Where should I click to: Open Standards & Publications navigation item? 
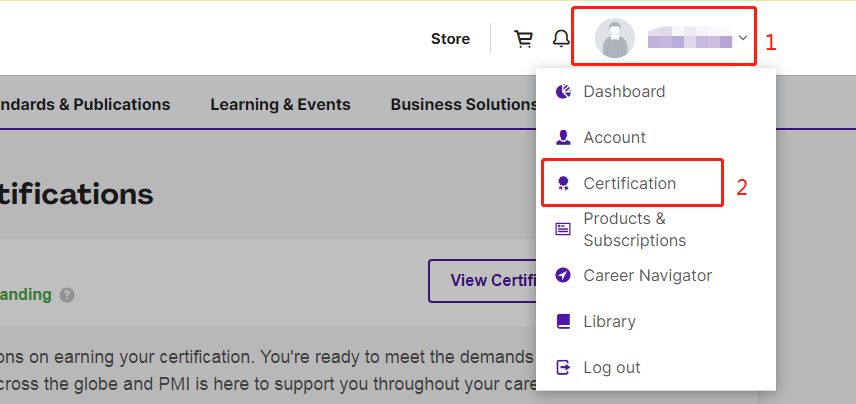85,104
